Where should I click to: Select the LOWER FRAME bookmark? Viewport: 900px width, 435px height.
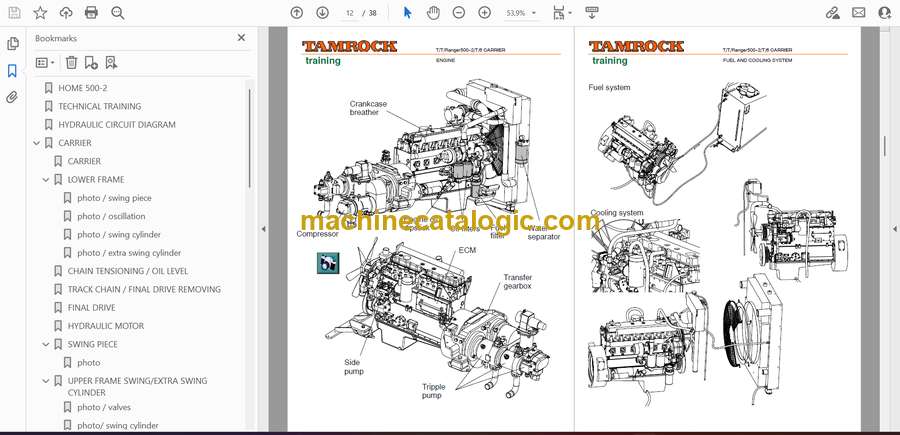tap(96, 180)
